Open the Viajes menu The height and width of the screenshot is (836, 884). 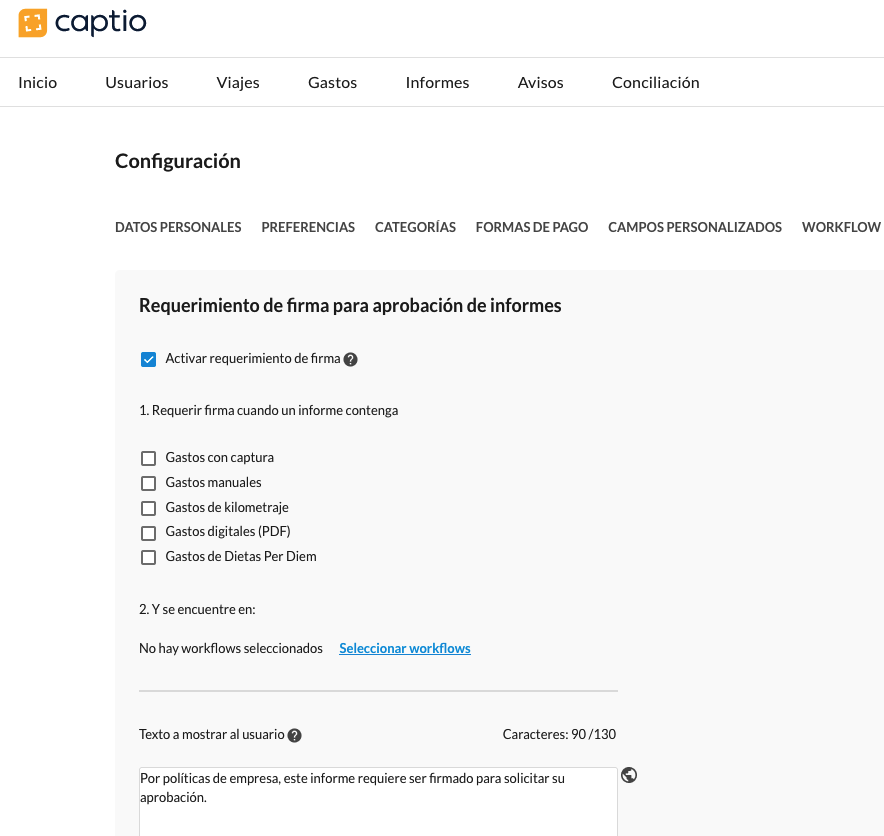click(x=238, y=82)
